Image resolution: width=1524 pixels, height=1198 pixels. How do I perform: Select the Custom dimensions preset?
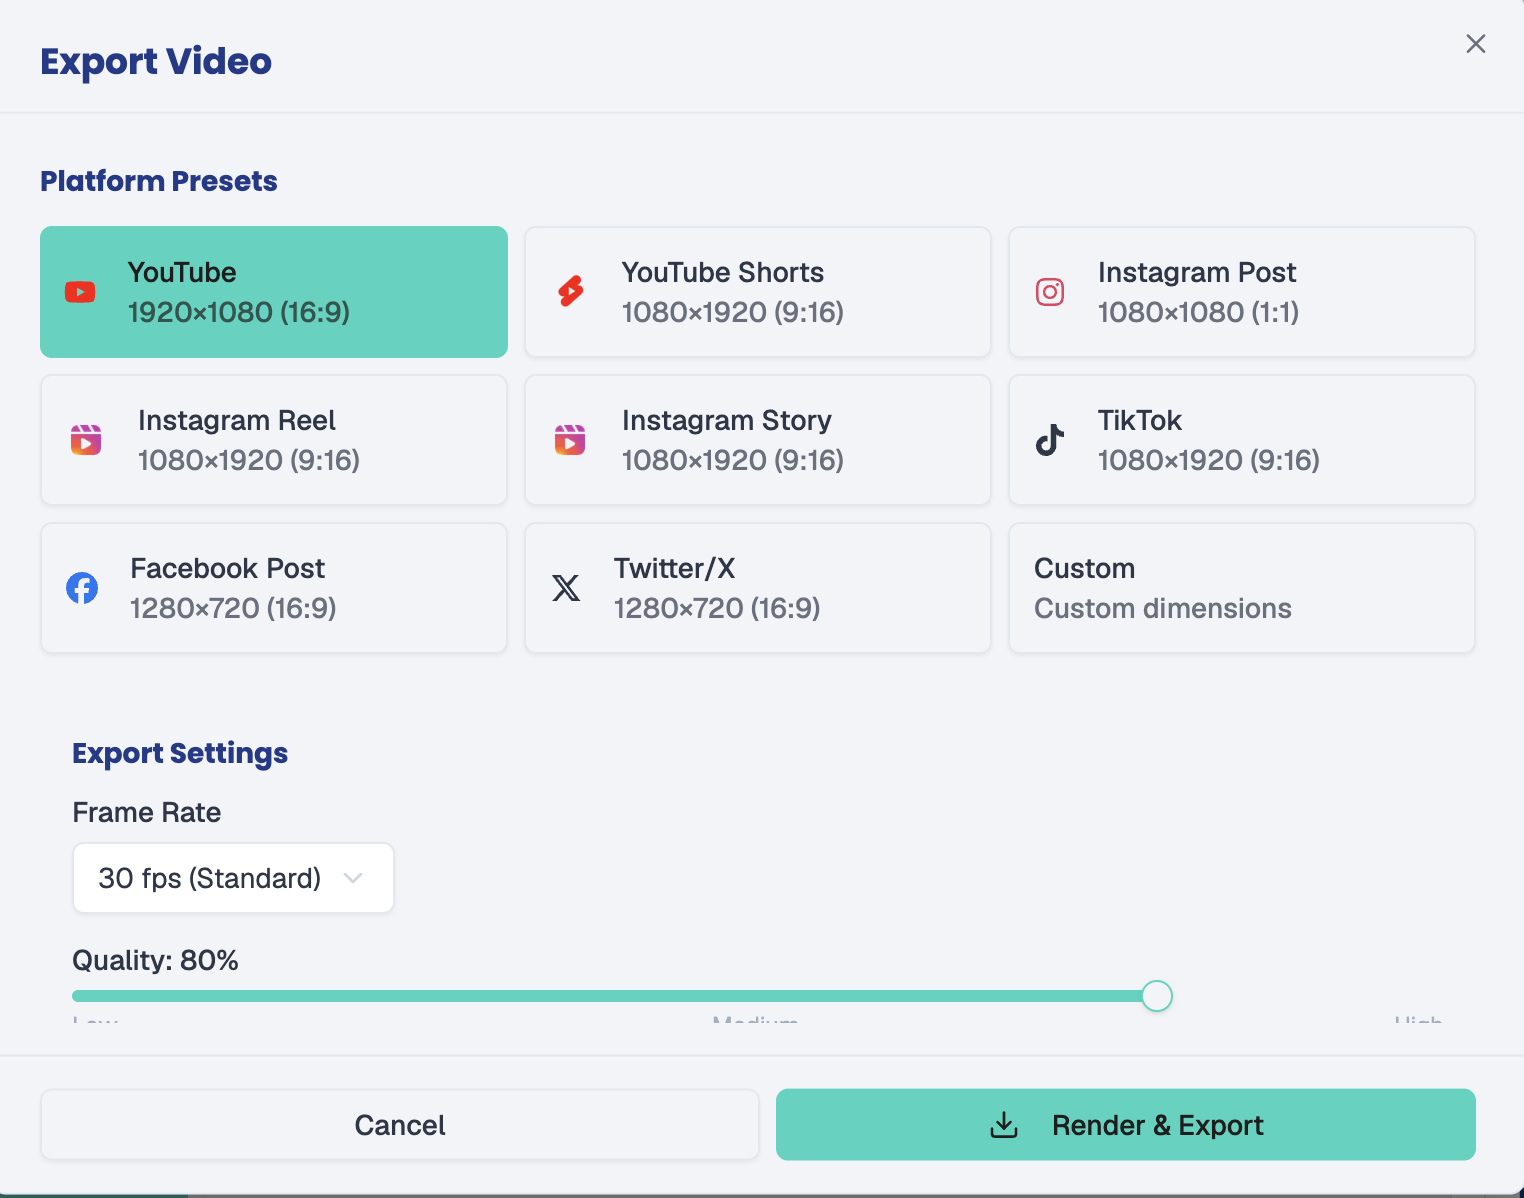[x=1242, y=588]
